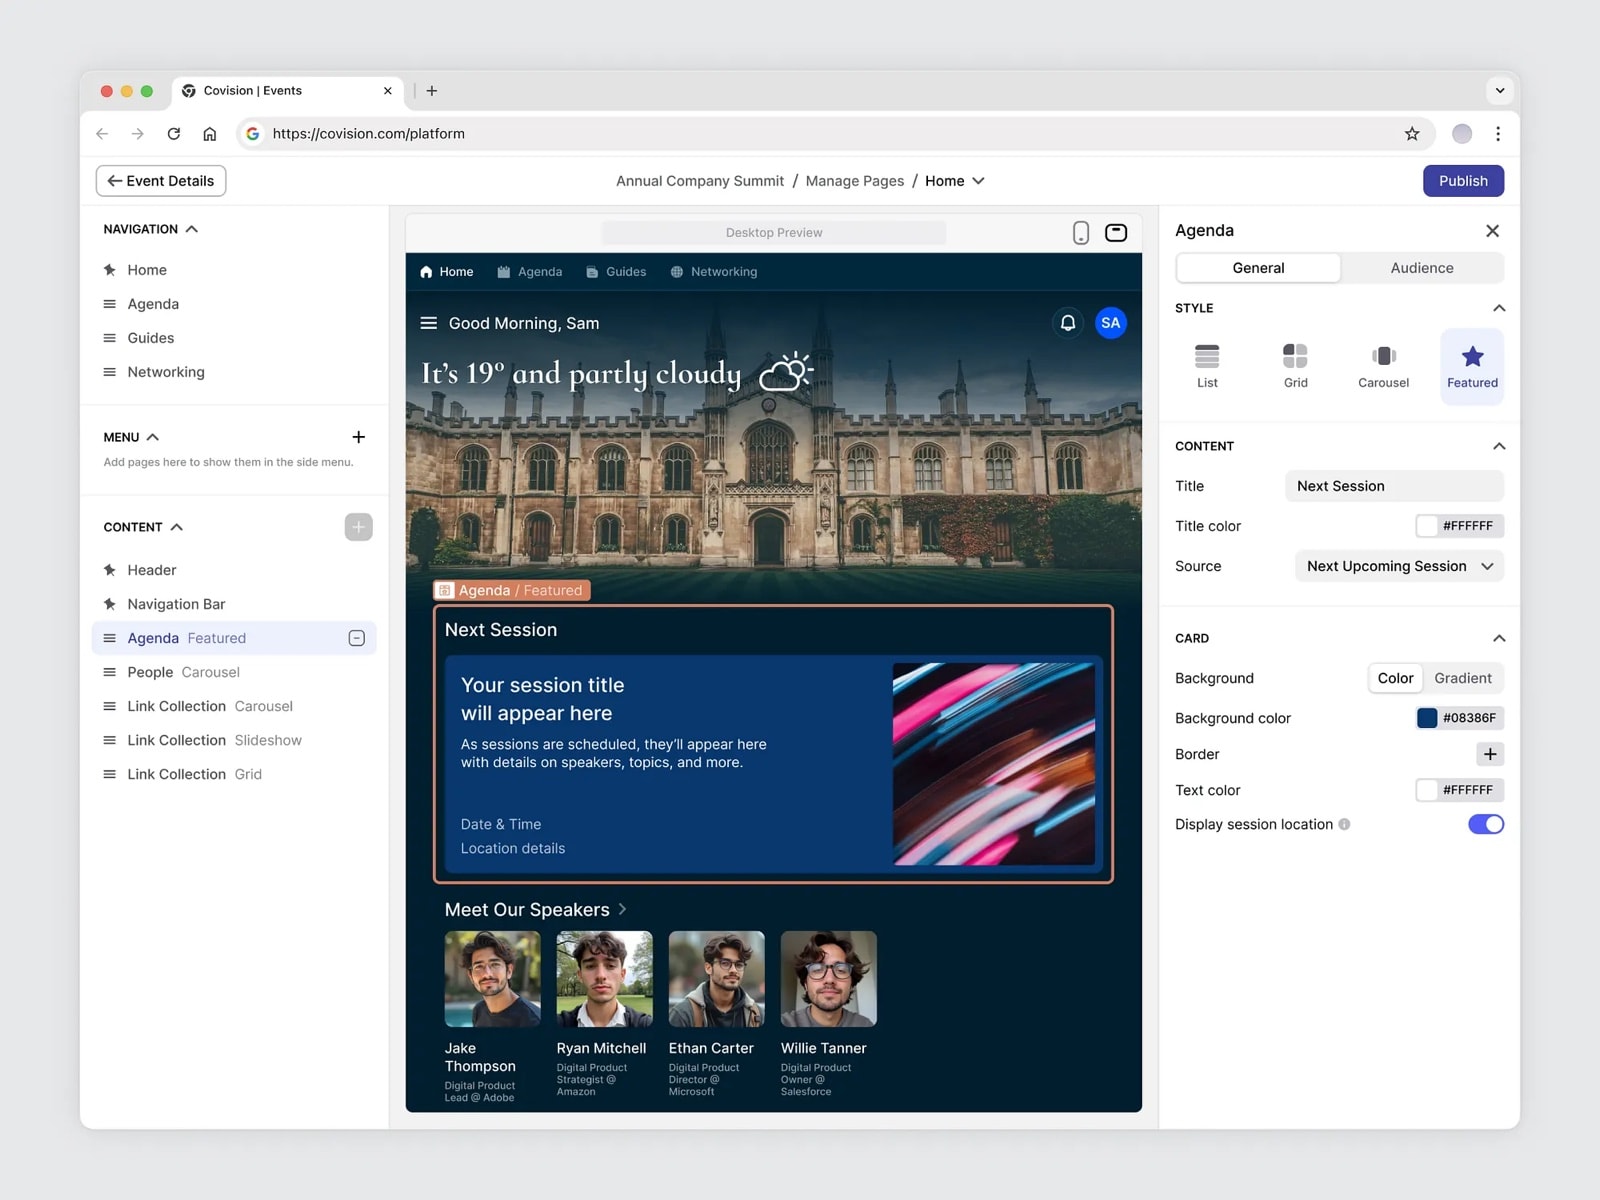1600x1200 pixels.
Task: Select Link Collection Slideshow item
Action: [233, 740]
